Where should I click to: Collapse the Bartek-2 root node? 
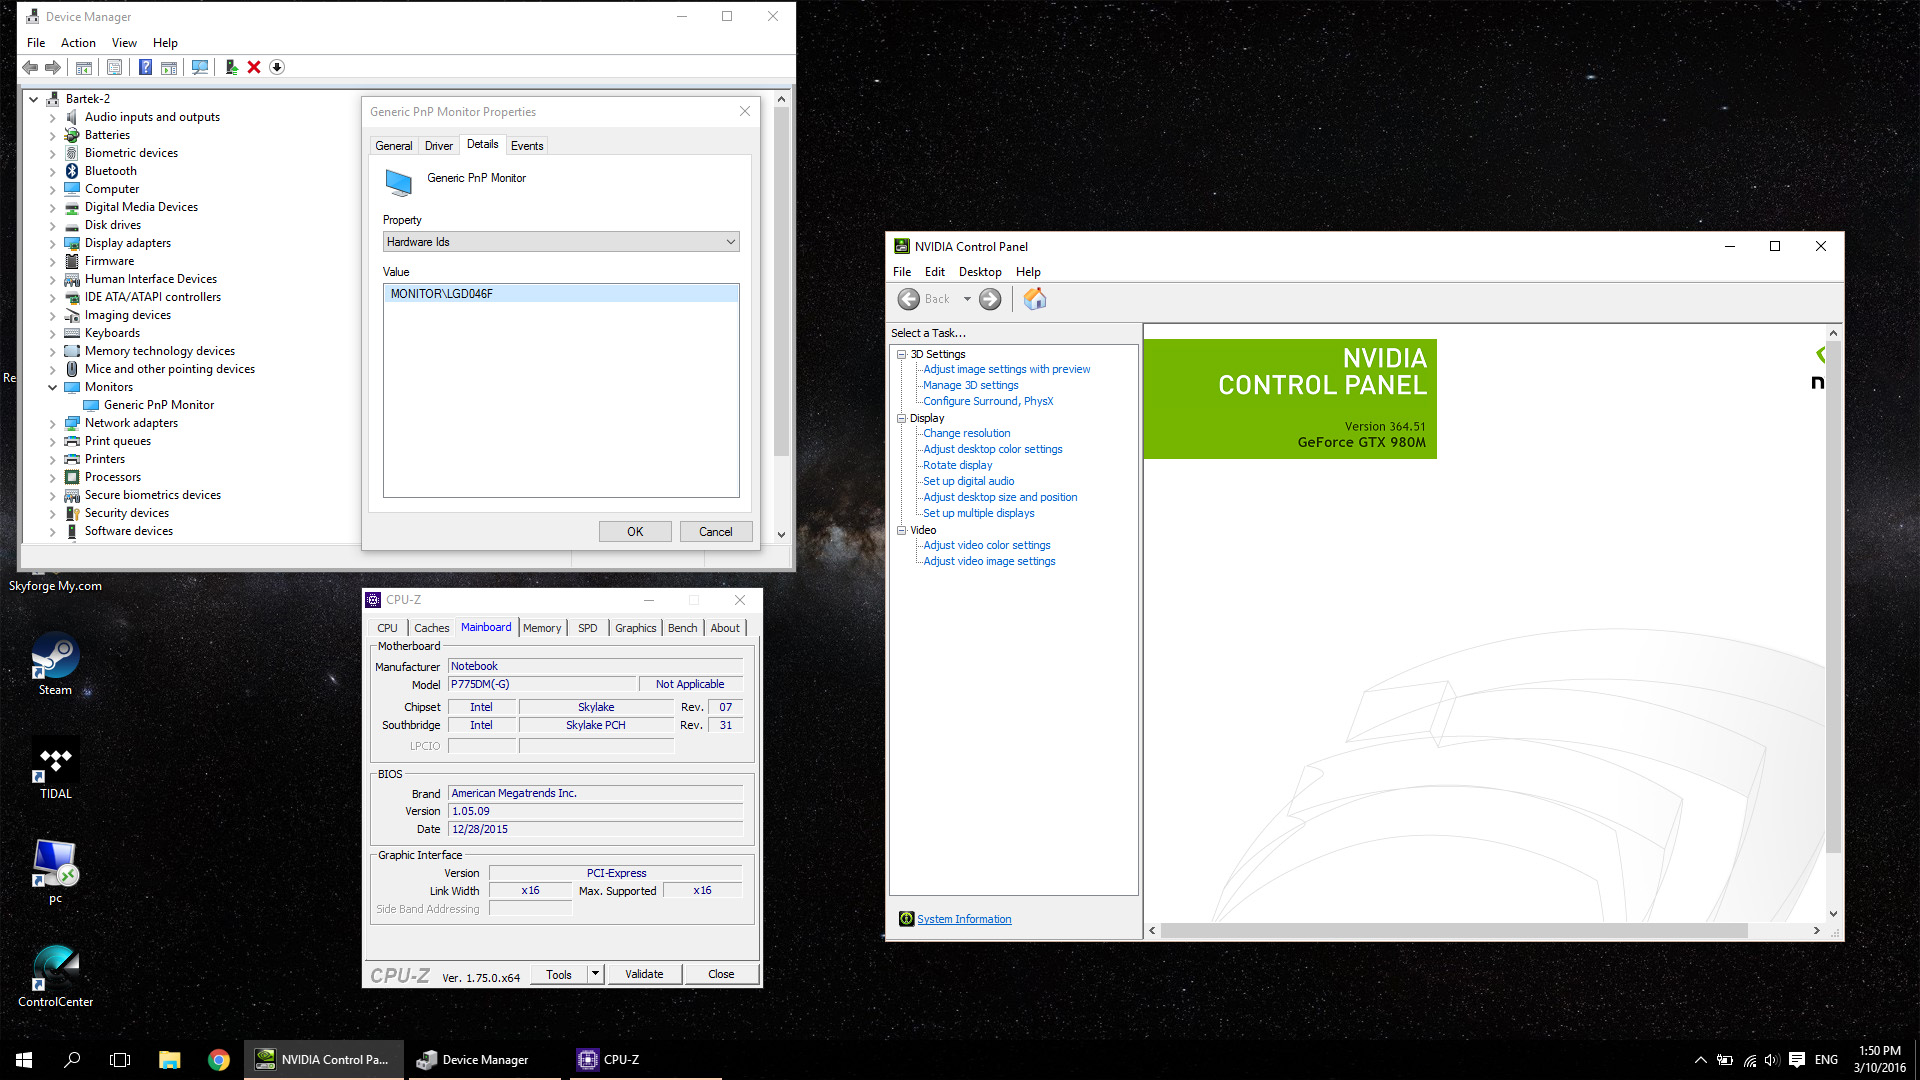click(34, 99)
